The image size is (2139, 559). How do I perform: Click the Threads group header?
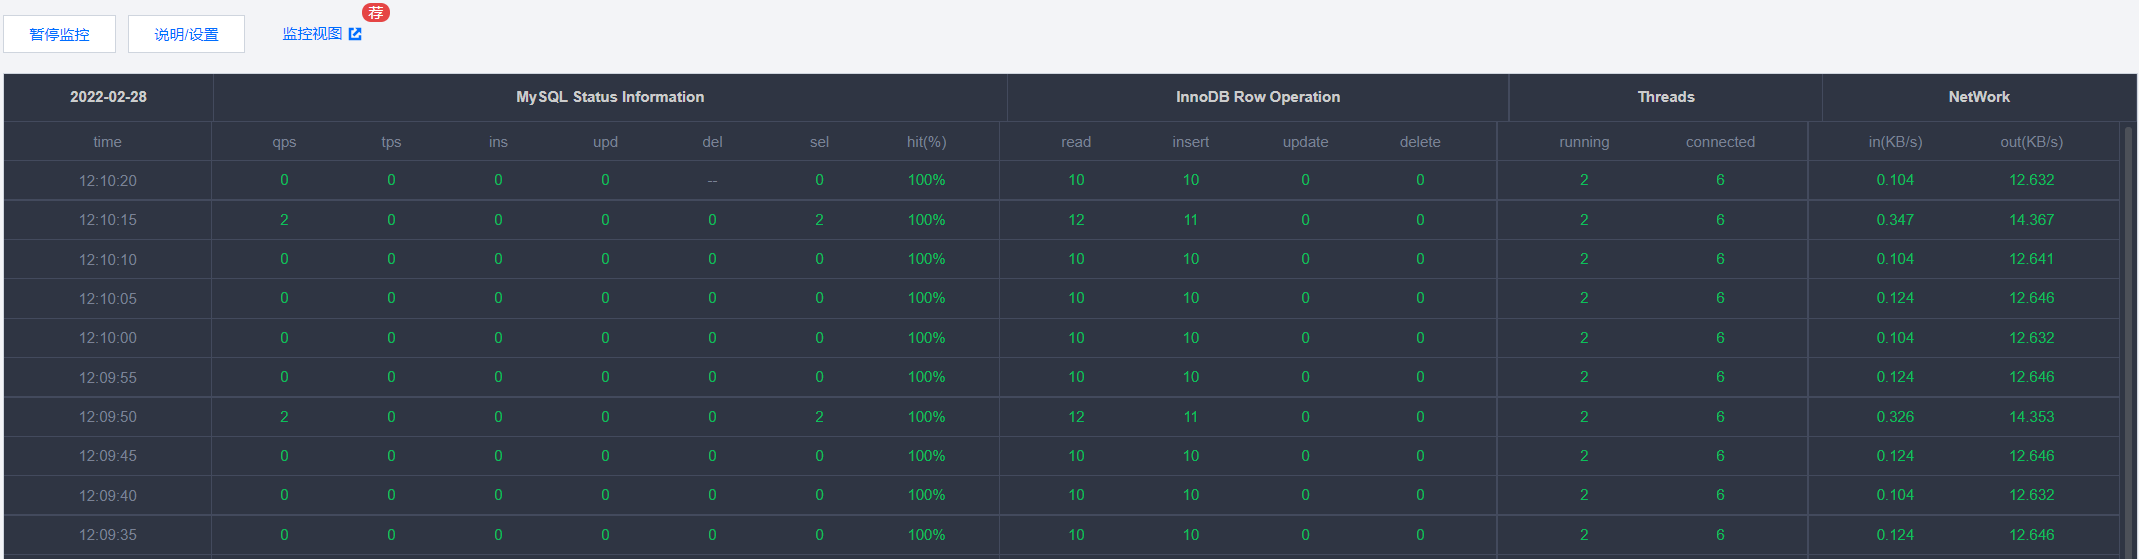pyautogui.click(x=1666, y=97)
